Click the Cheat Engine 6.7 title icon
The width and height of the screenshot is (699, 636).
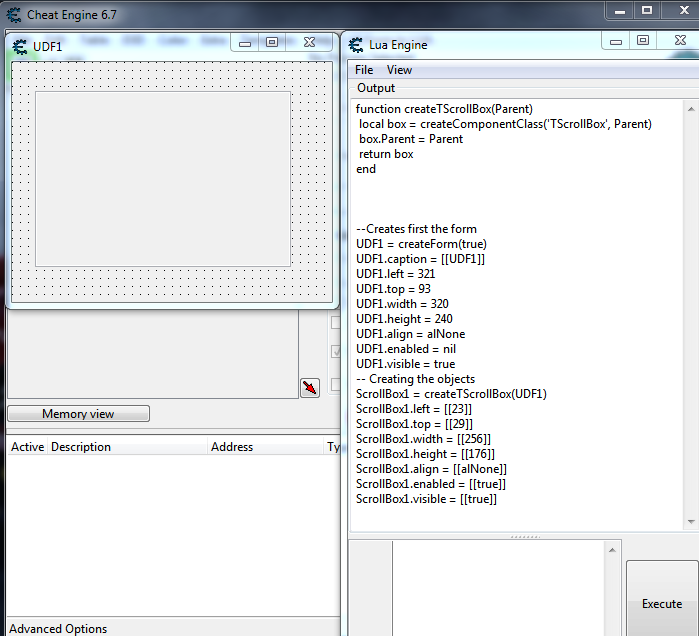tap(14, 14)
